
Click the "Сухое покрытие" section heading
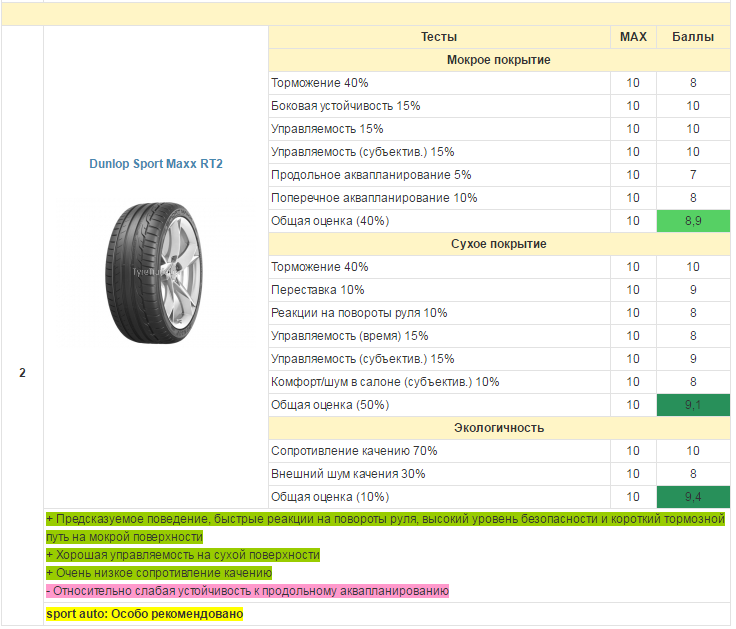pos(498,244)
